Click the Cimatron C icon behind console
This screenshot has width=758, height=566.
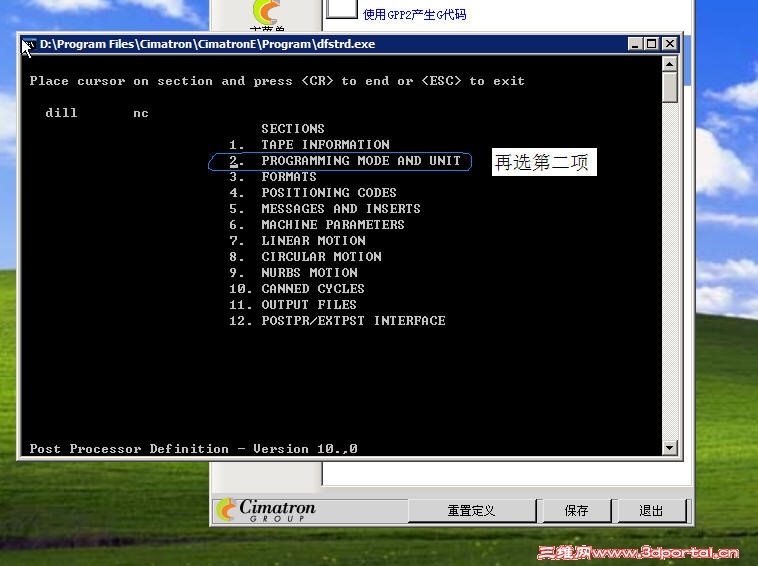pos(266,12)
